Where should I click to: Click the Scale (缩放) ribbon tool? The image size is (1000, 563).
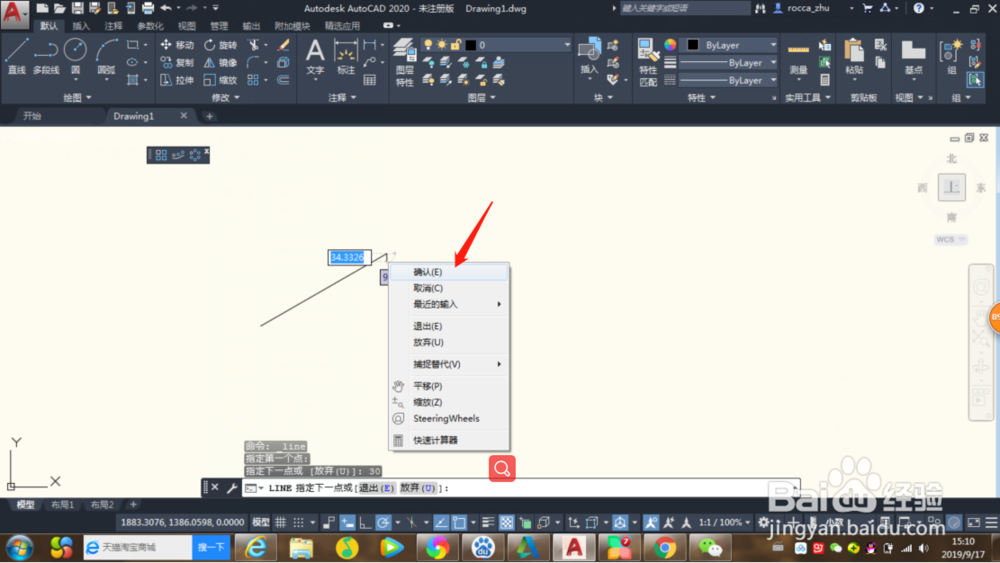coord(220,80)
